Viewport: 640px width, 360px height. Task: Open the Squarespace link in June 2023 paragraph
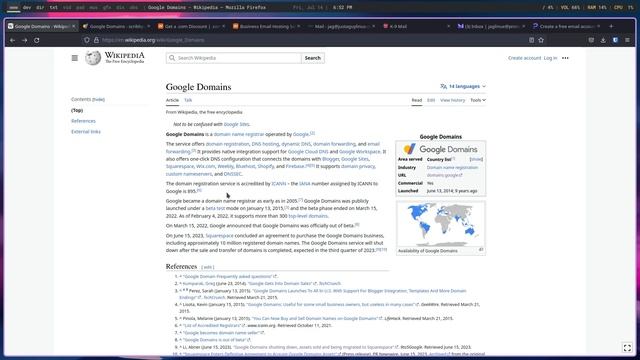[219, 236]
